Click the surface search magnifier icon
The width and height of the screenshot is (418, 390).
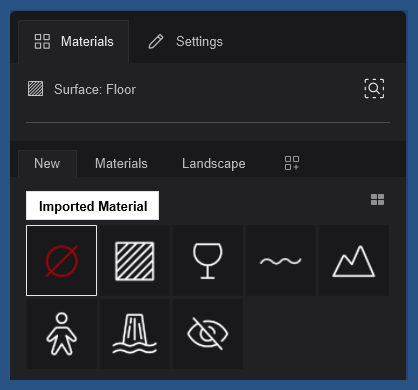point(374,89)
